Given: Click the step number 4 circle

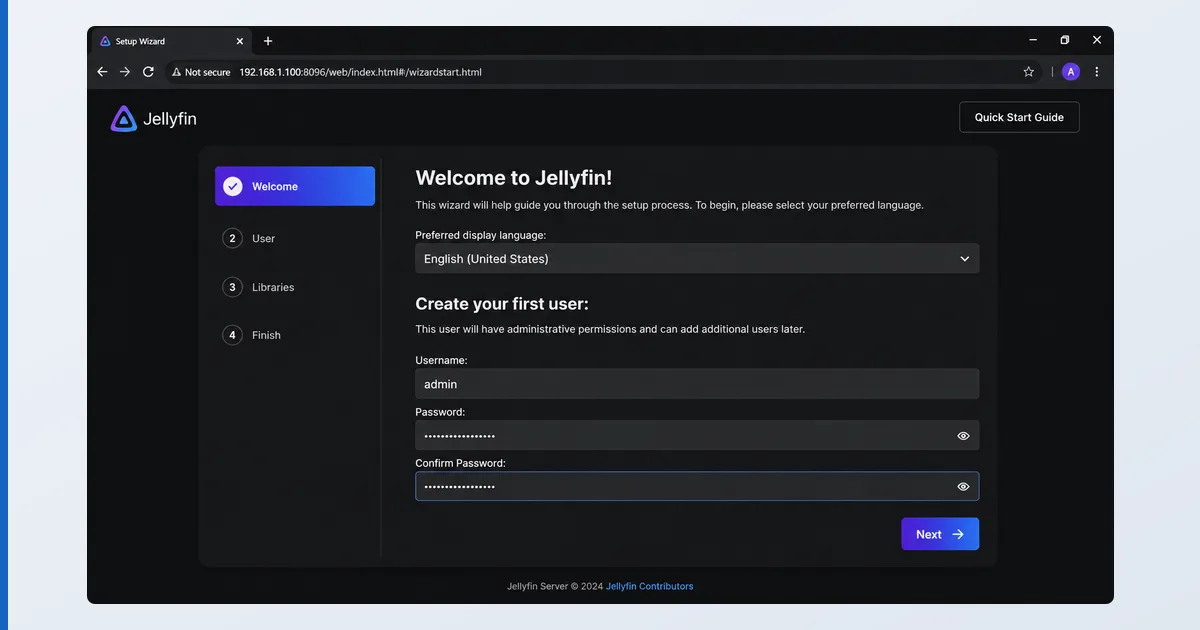Looking at the screenshot, I should tap(233, 335).
